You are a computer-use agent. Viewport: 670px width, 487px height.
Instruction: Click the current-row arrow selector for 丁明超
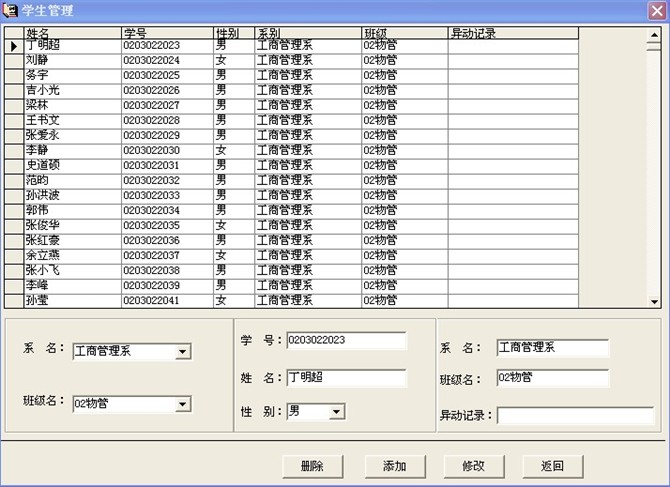coord(14,46)
